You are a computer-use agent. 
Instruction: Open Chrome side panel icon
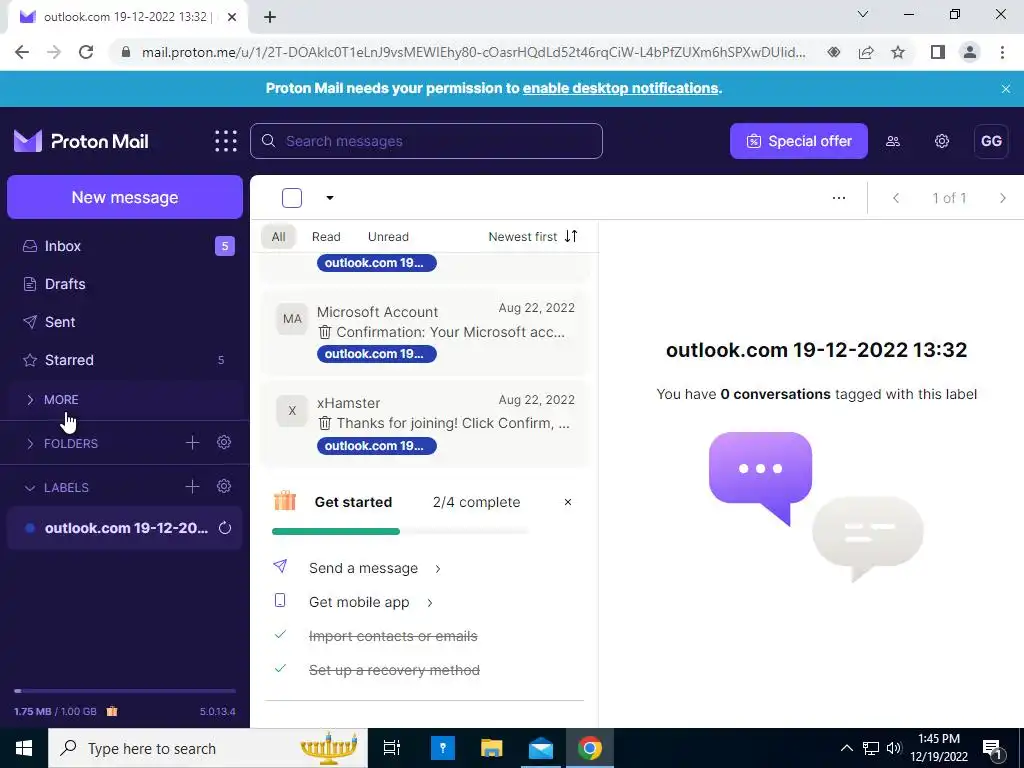tap(938, 52)
